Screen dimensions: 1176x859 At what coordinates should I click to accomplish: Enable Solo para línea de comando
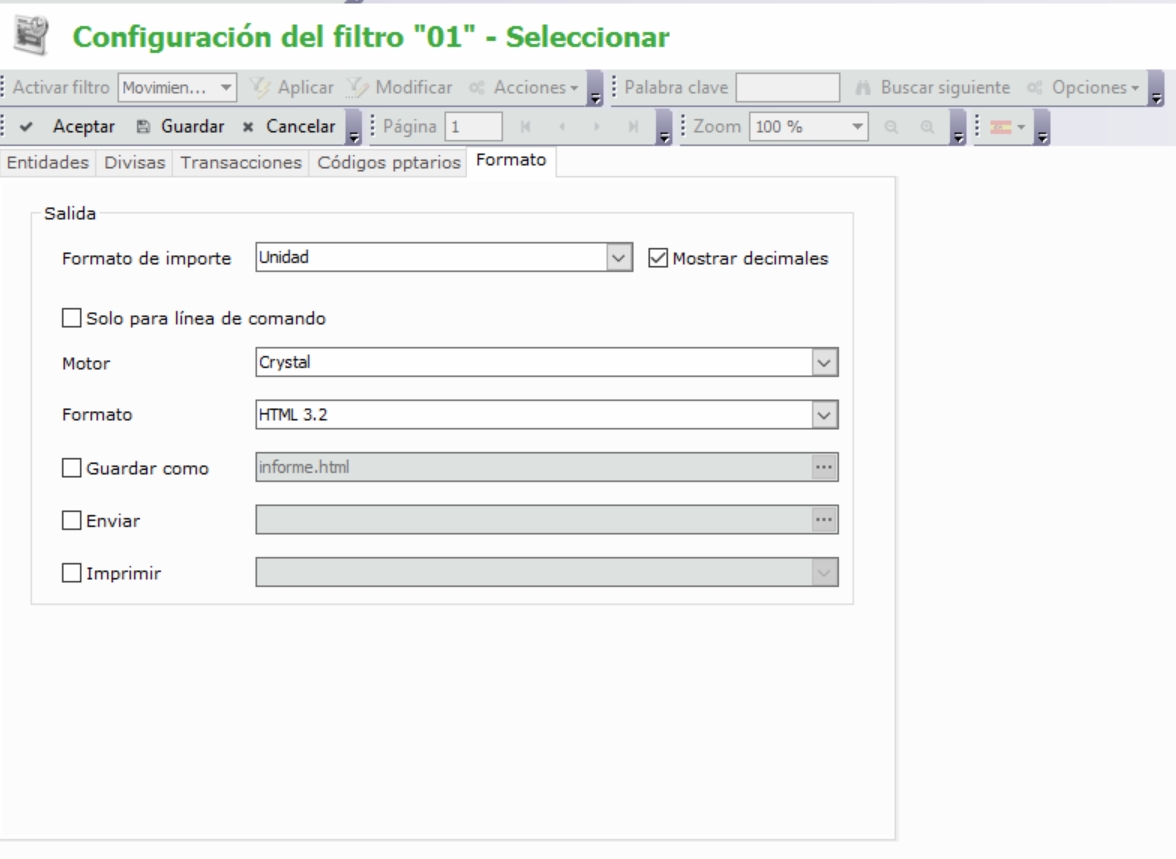(x=72, y=319)
